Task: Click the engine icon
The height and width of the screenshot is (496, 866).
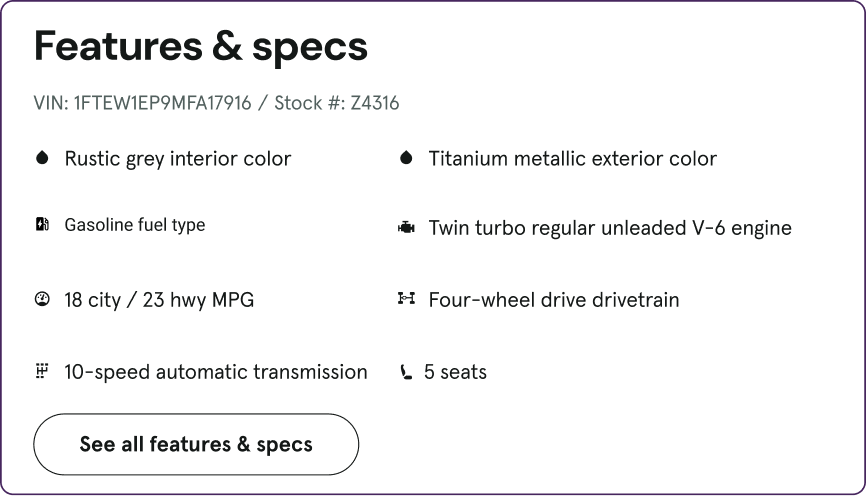Action: pyautogui.click(x=406, y=228)
